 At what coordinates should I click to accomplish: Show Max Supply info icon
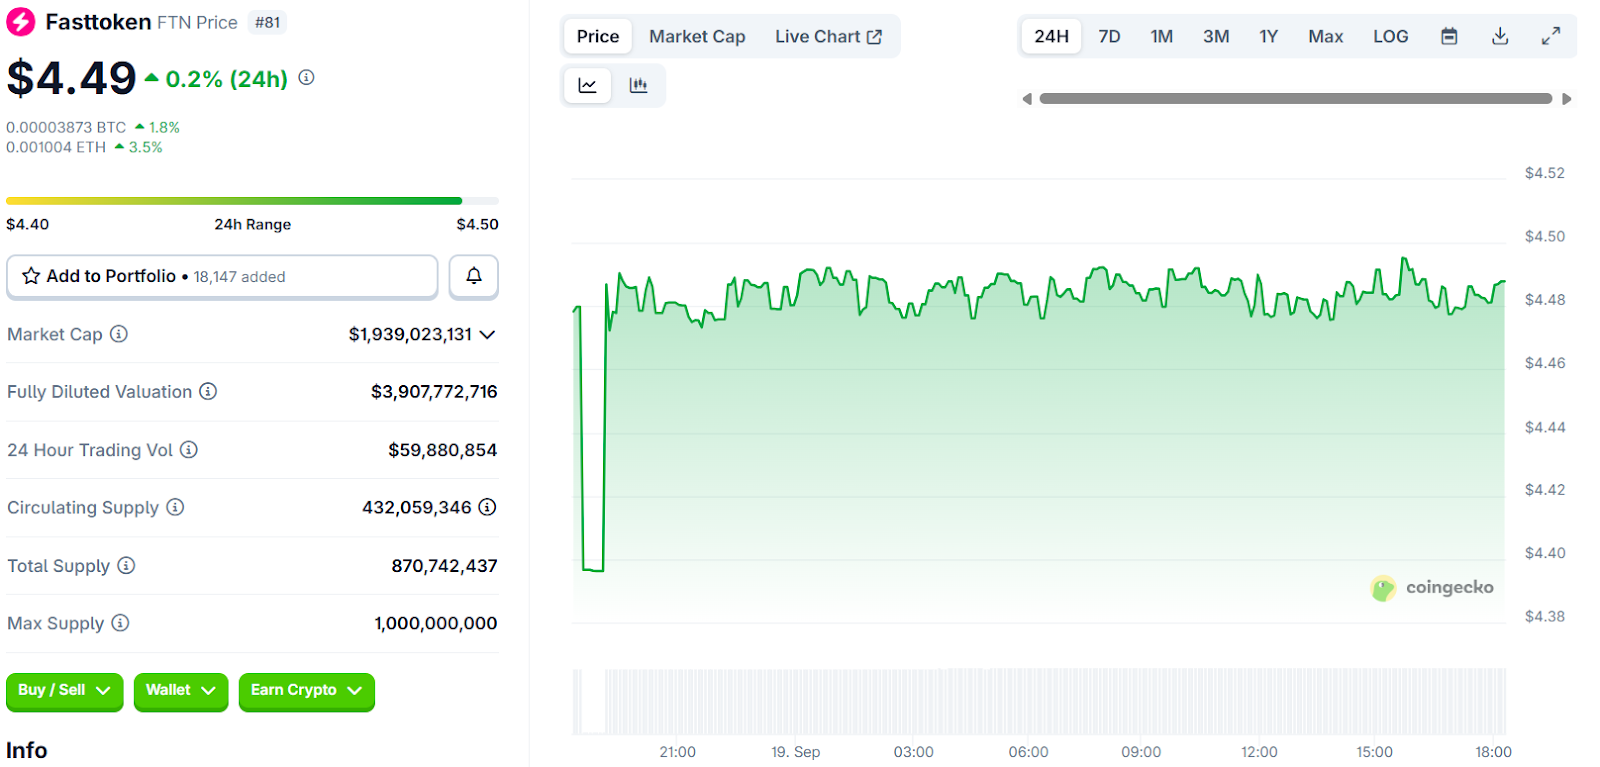click(120, 623)
